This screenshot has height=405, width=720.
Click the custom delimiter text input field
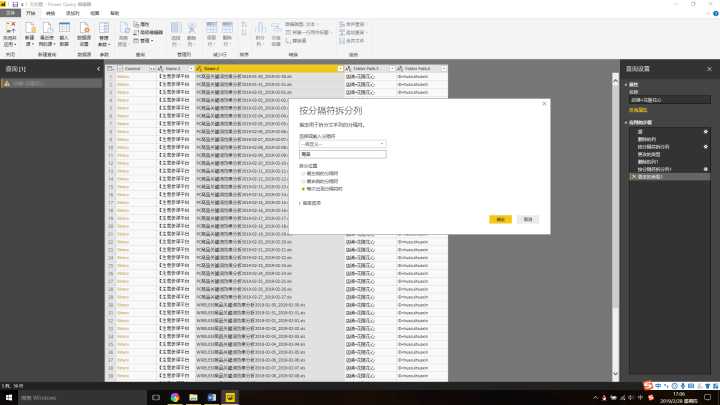tap(343, 154)
